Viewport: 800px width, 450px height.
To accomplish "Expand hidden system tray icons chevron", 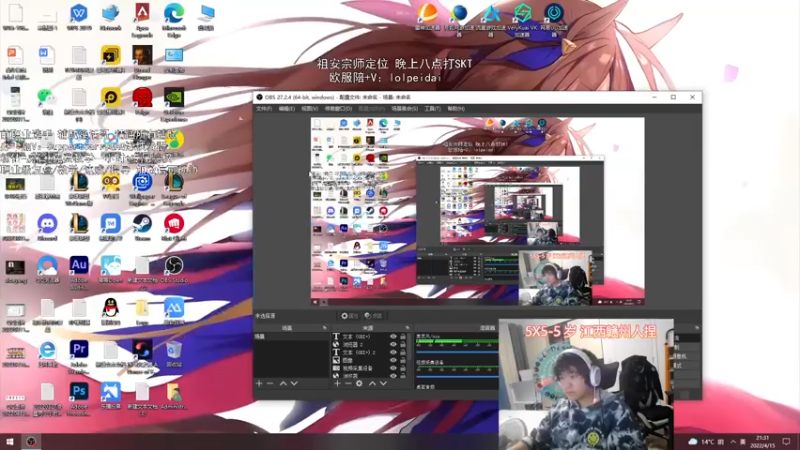I will (x=733, y=441).
